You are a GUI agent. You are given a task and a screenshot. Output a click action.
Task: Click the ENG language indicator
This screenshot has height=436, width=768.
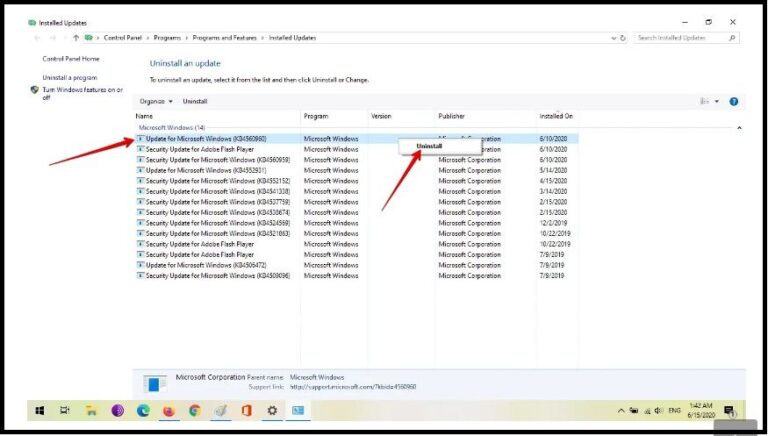[x=674, y=411]
